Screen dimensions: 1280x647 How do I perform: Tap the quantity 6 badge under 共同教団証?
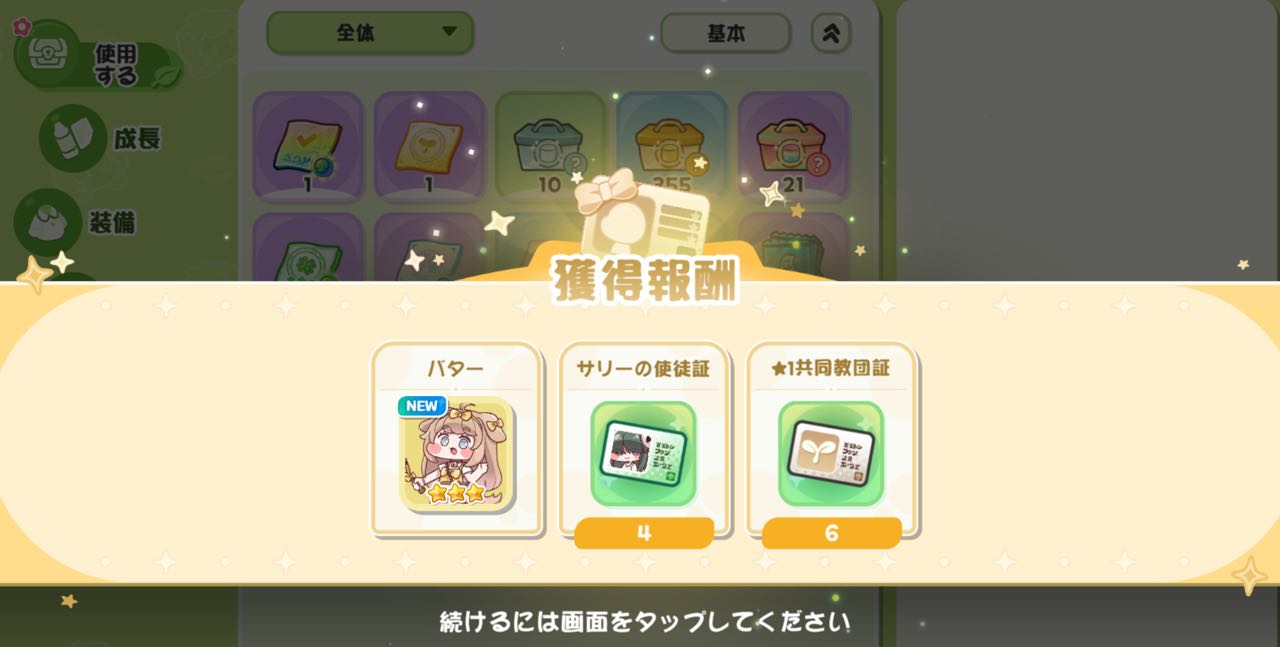click(831, 533)
